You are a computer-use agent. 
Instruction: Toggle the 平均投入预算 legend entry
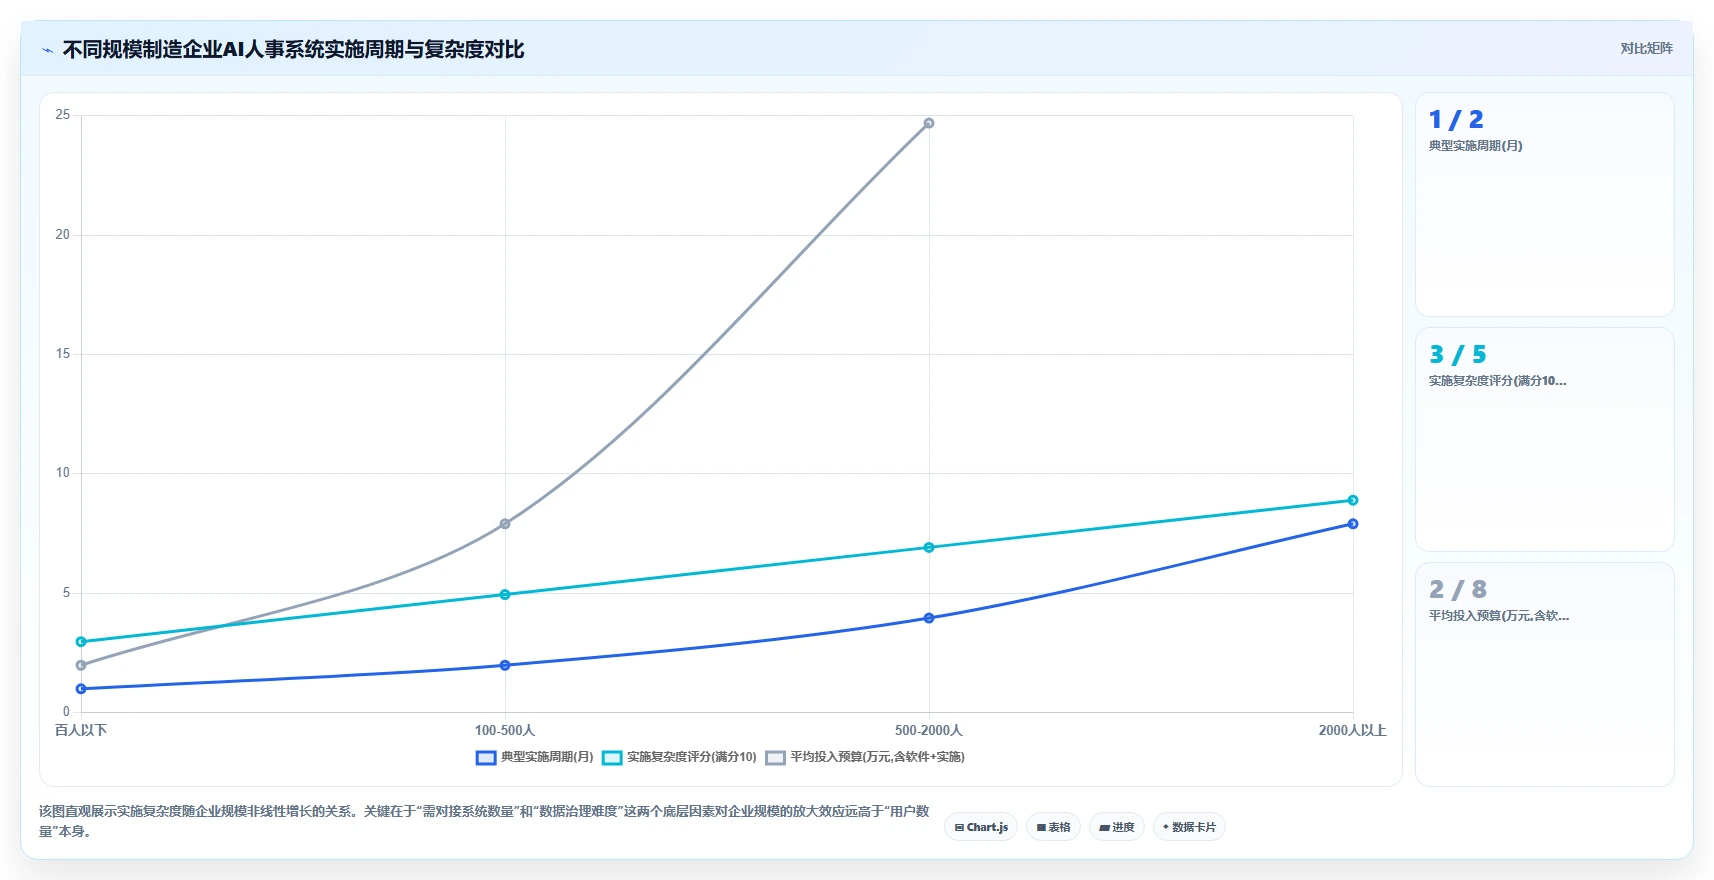point(865,757)
